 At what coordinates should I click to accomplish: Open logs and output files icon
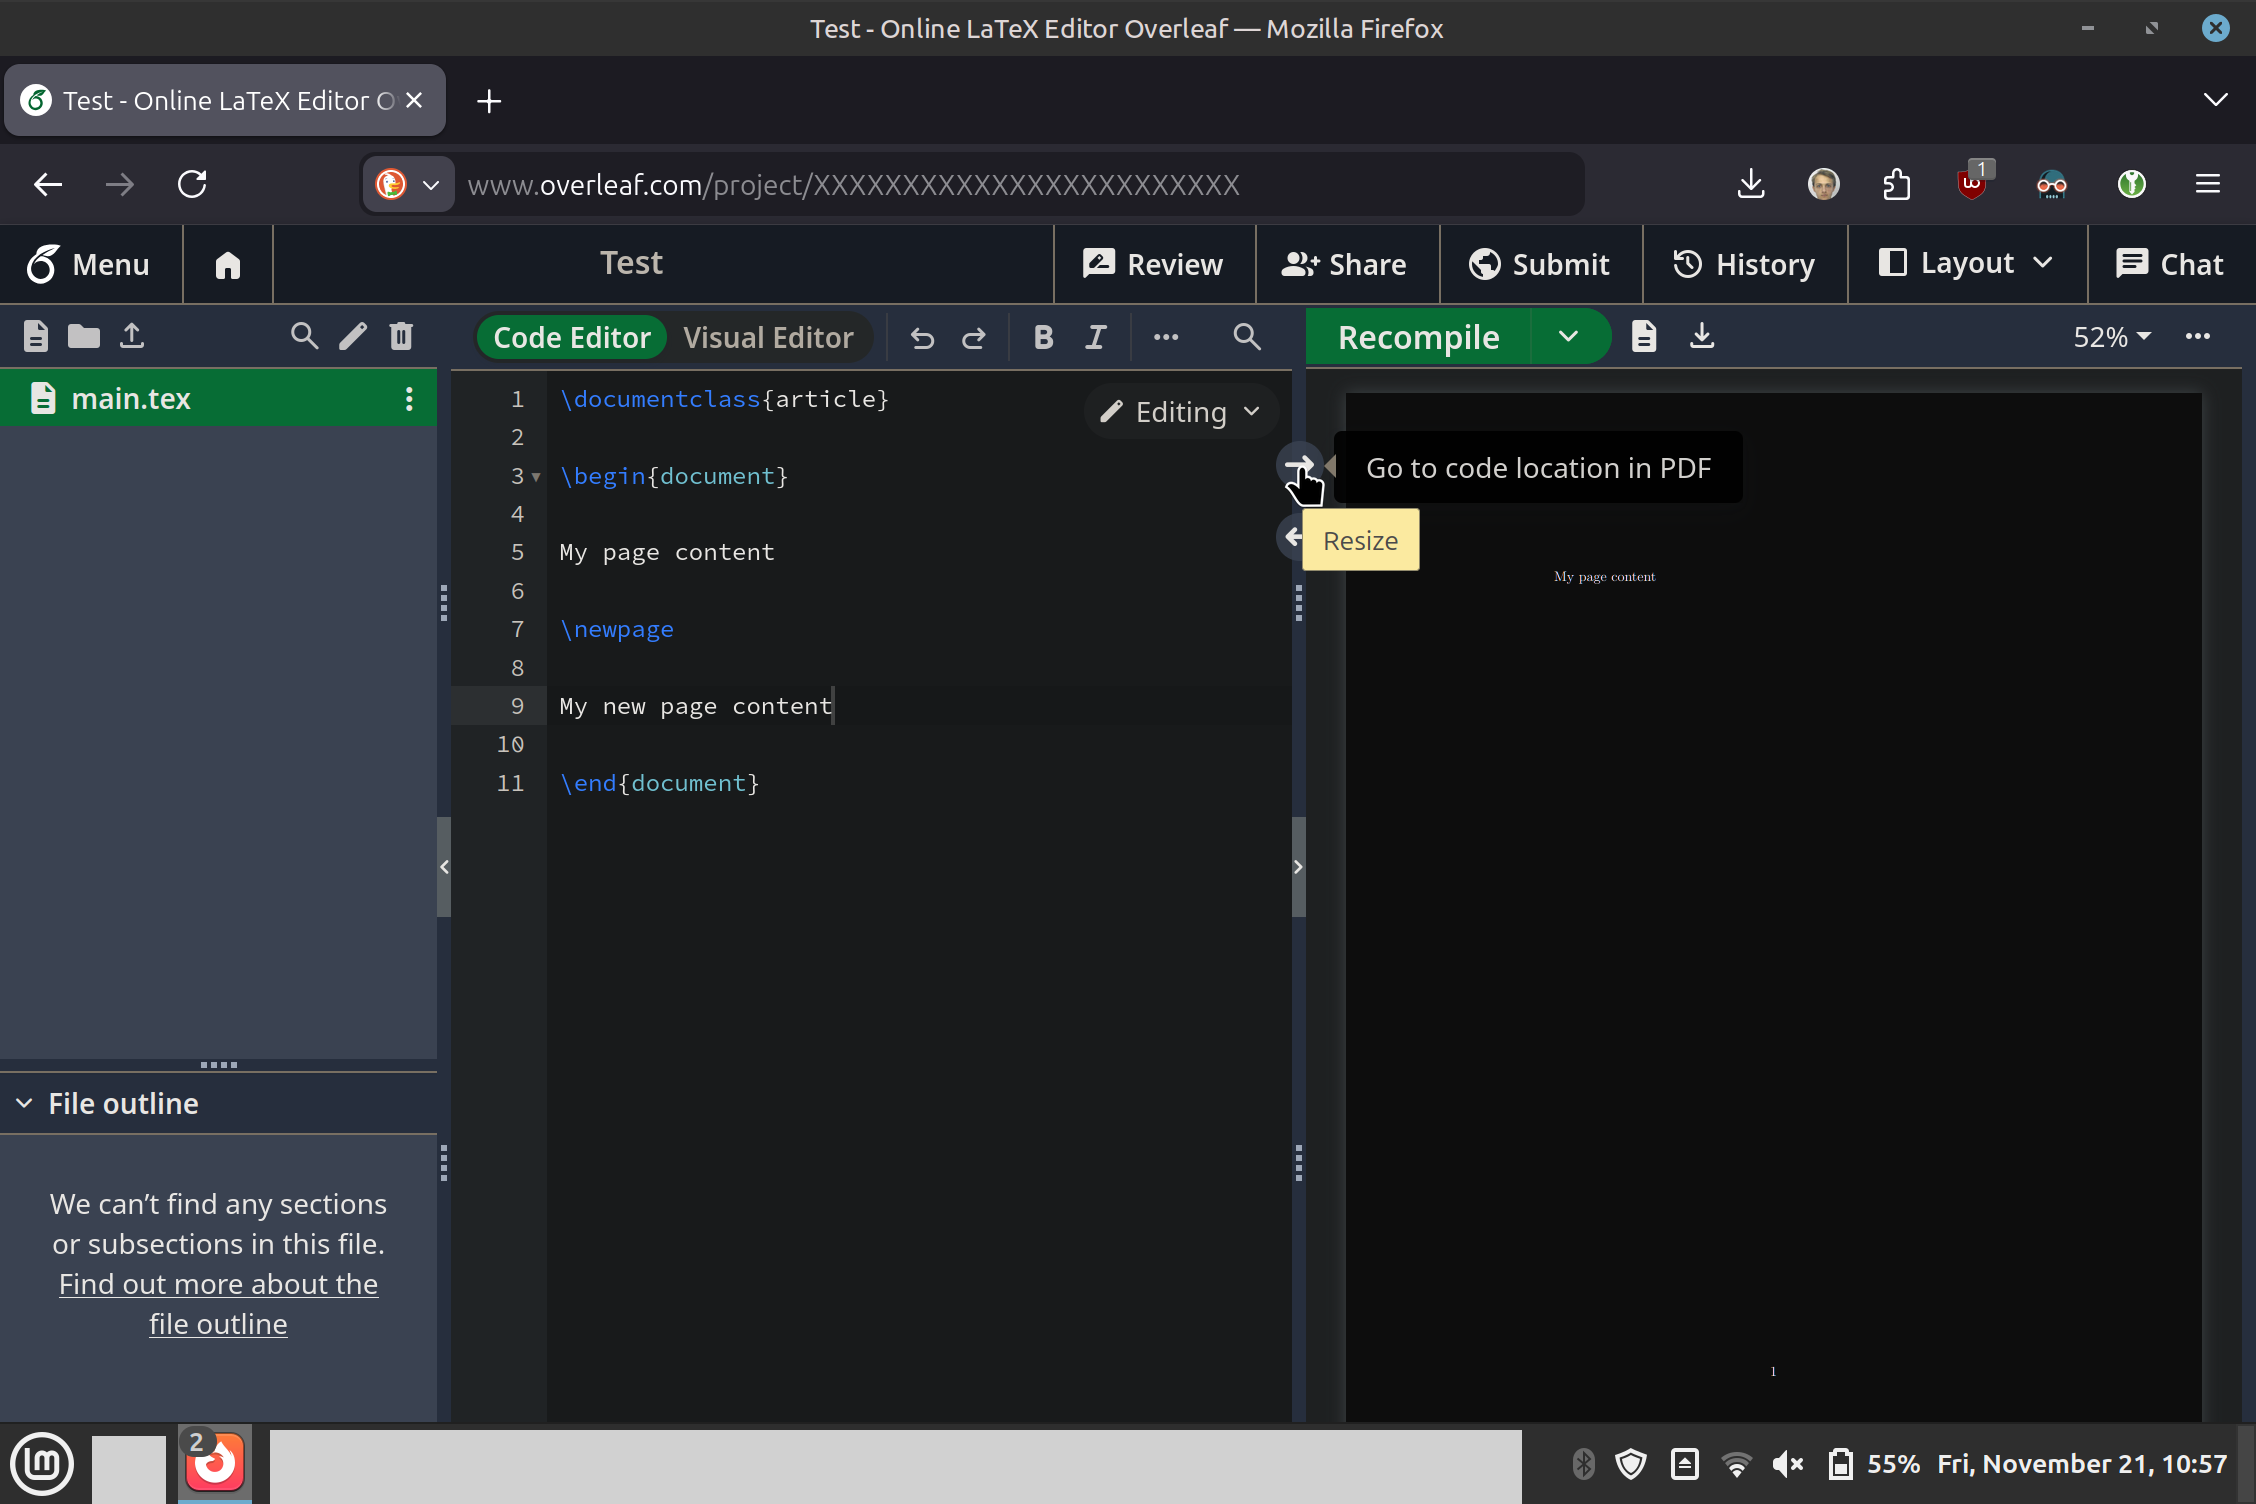point(1645,336)
